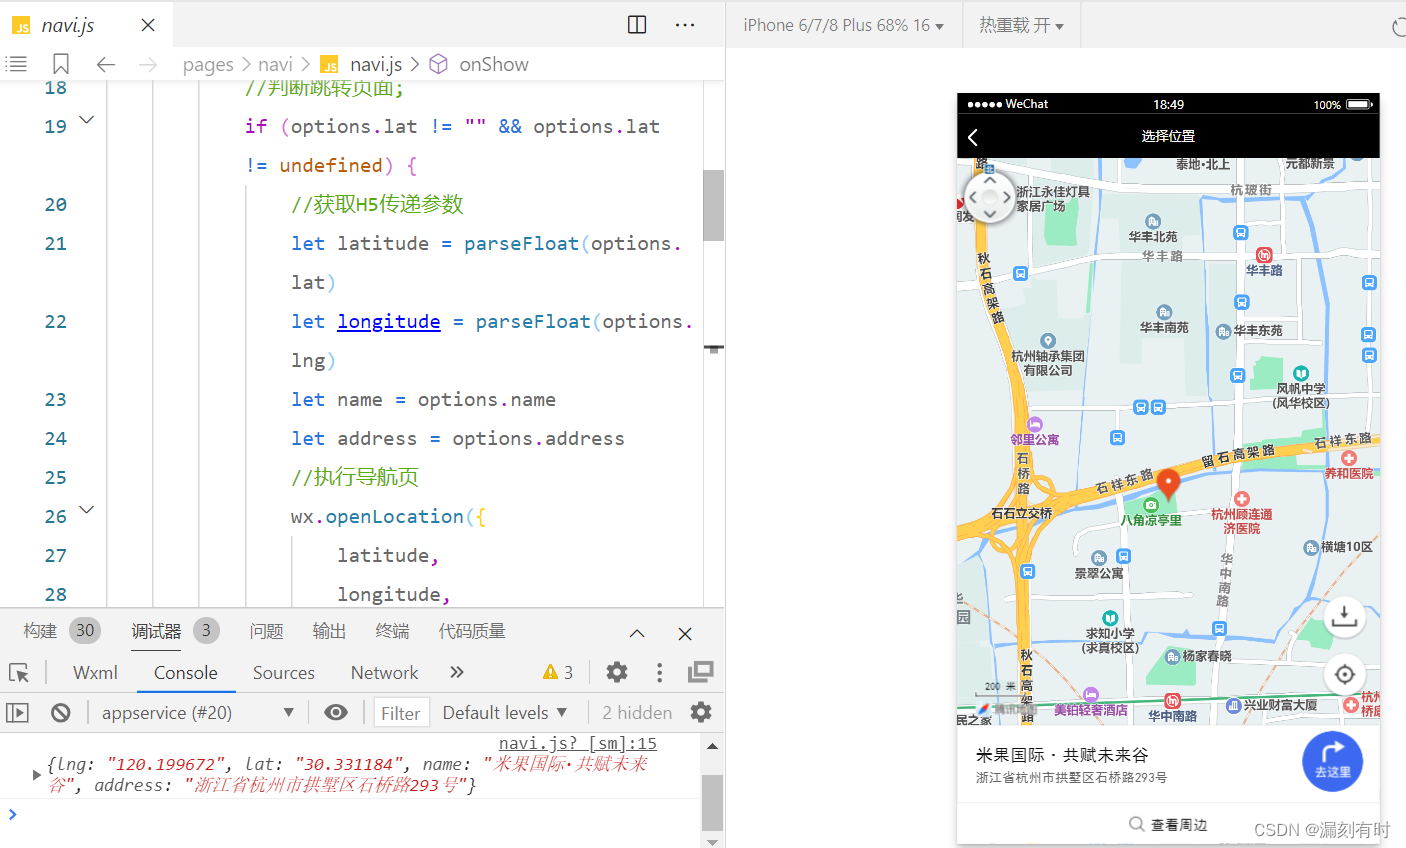Toggle the live expression eye icon
Screen dimensions: 1406x848
[x=336, y=712]
